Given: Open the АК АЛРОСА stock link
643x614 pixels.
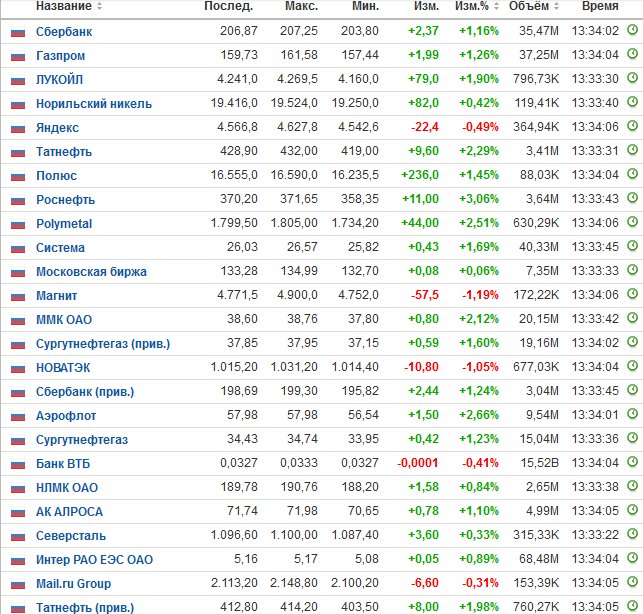Looking at the screenshot, I should (x=70, y=511).
